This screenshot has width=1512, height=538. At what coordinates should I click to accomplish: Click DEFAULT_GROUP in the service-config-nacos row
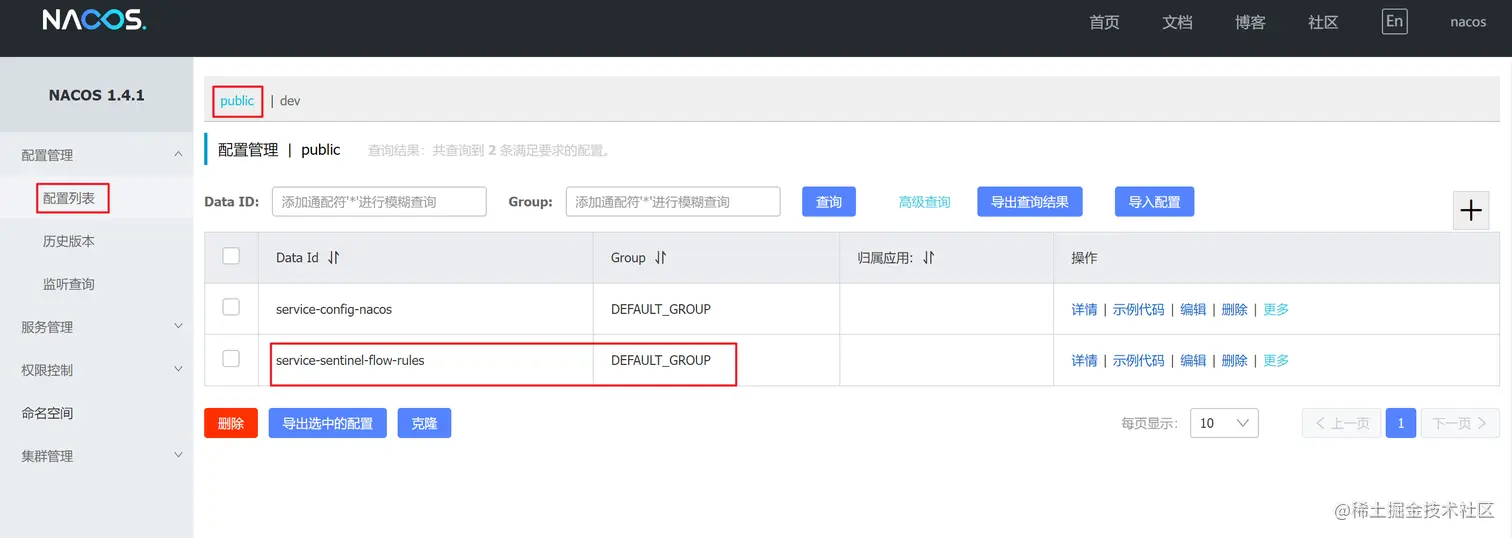[x=661, y=310]
